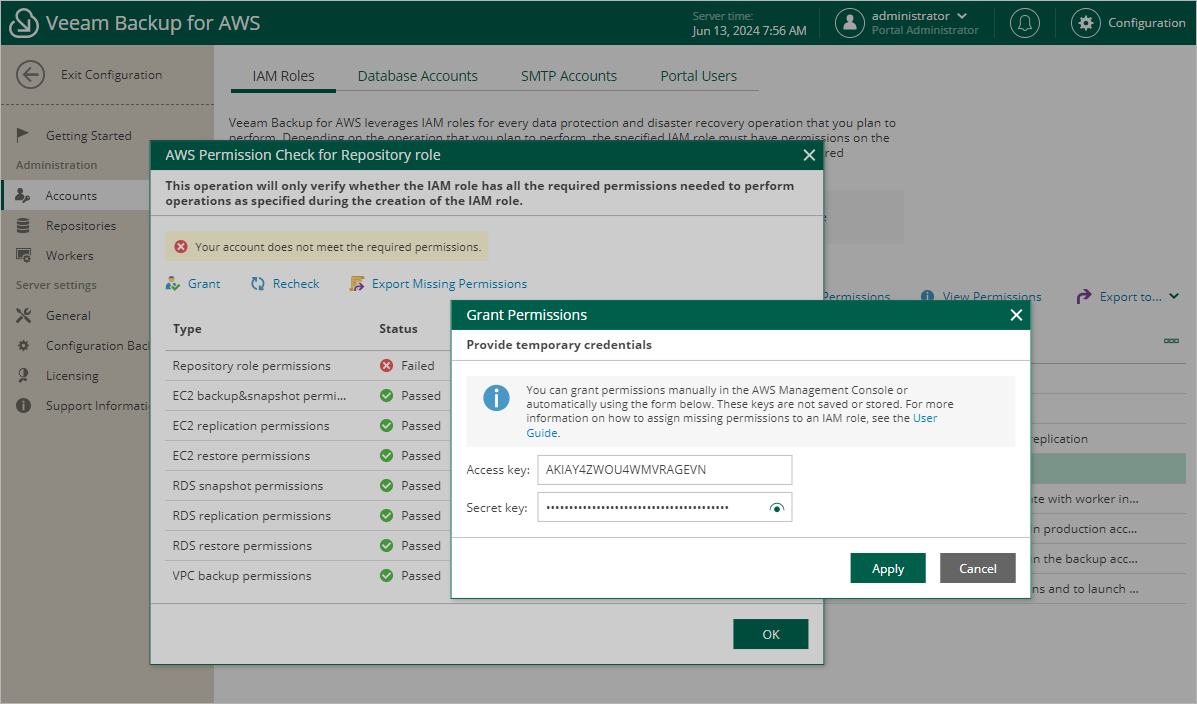Switch to the Database Accounts tab
This screenshot has height=704, width=1197.
point(418,76)
